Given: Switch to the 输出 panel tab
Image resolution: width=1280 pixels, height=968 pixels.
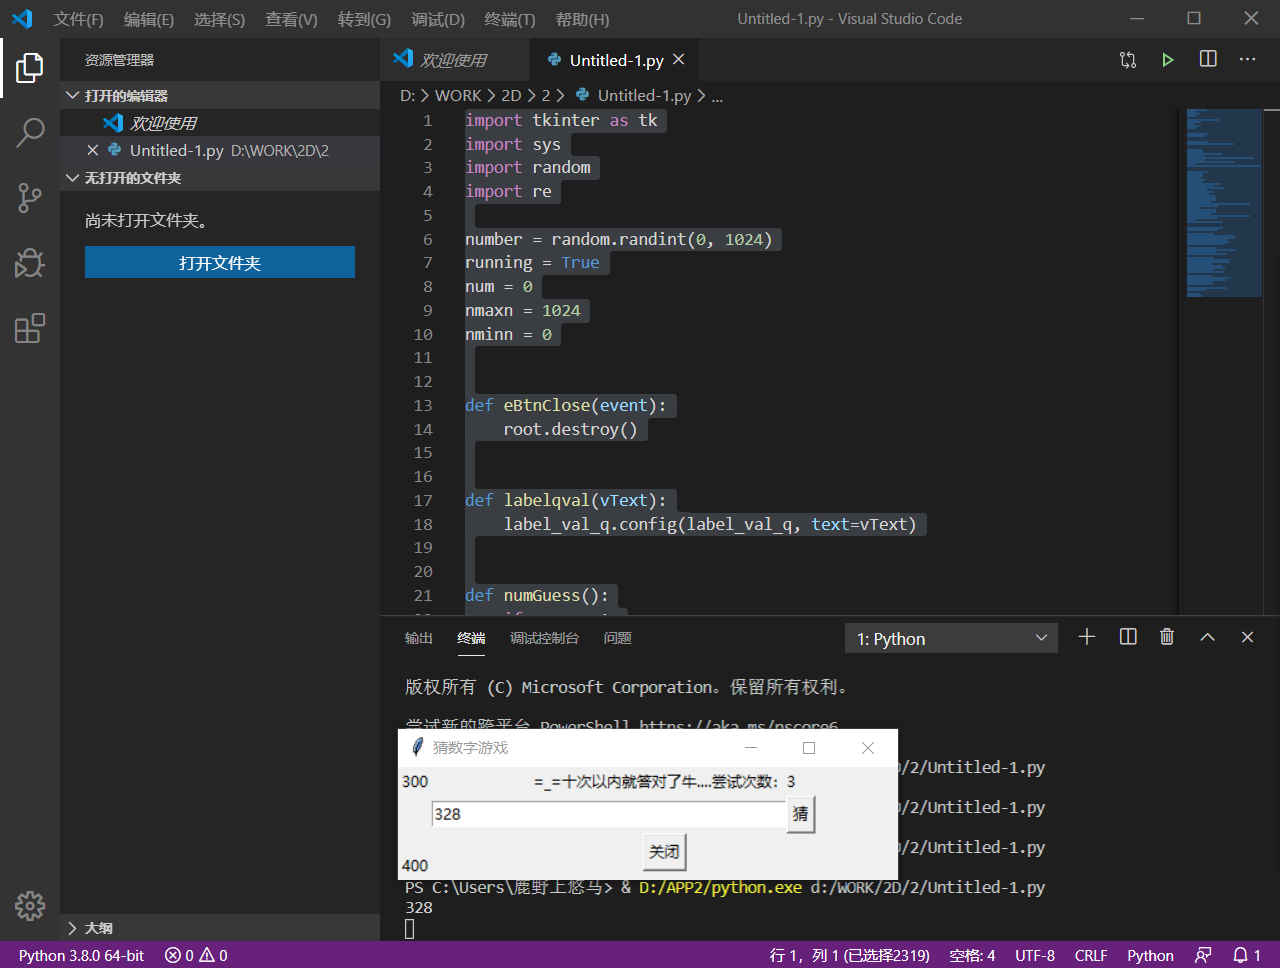Looking at the screenshot, I should 418,638.
